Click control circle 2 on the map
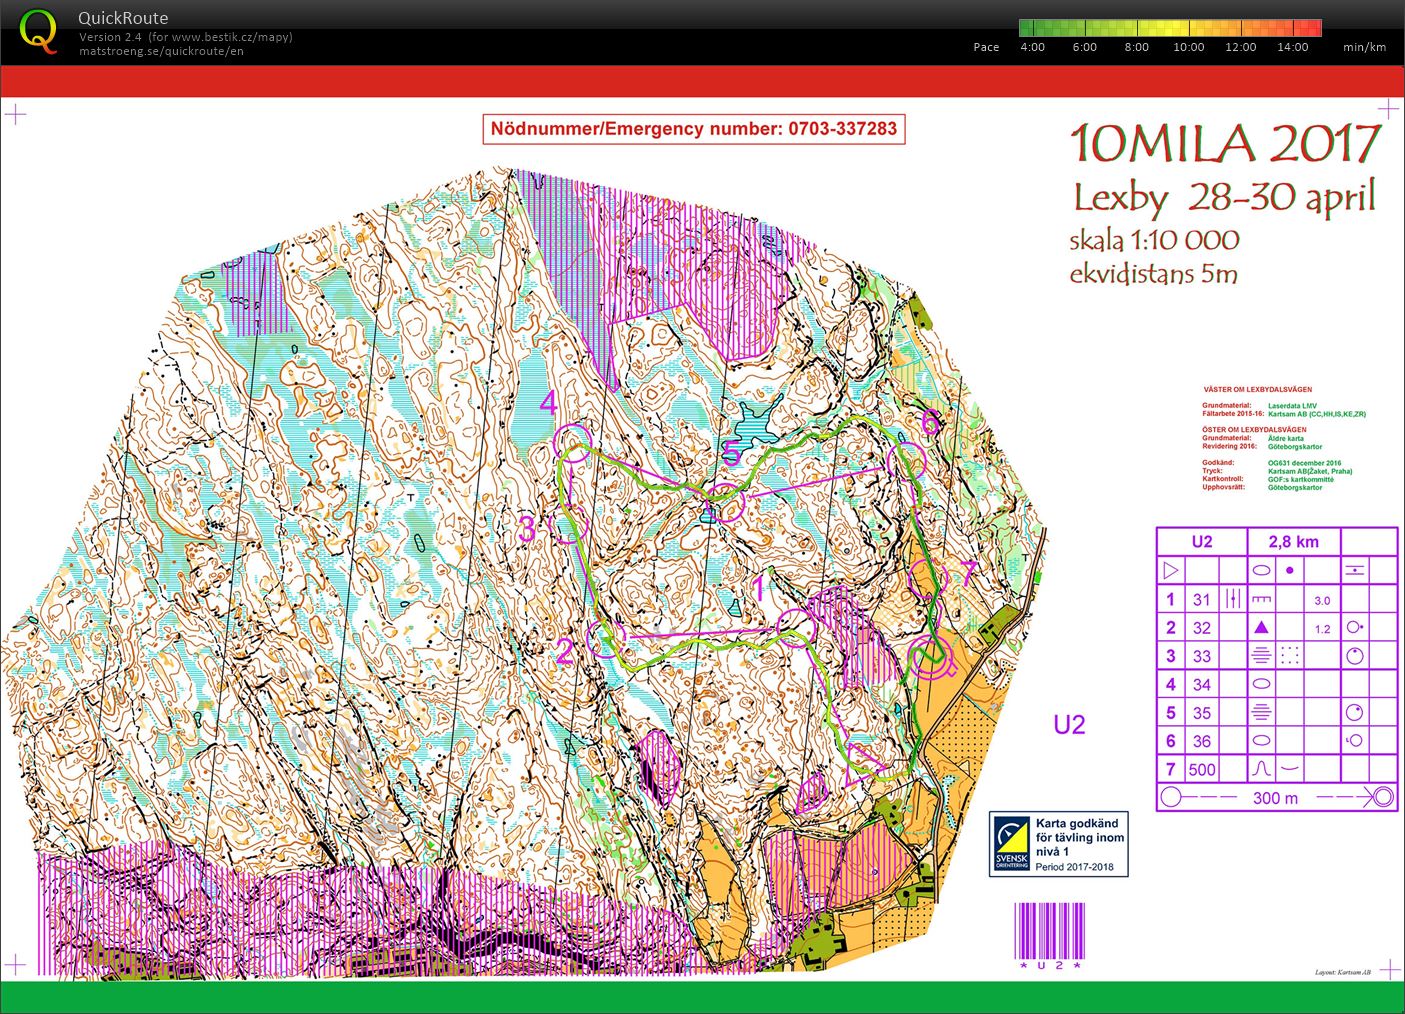Viewport: 1405px width, 1014px height. (606, 639)
